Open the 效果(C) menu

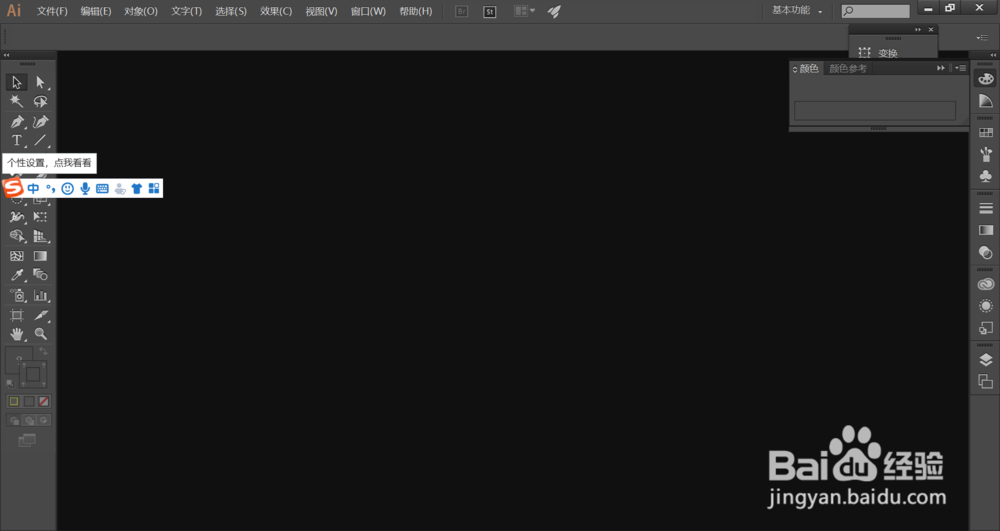[276, 11]
